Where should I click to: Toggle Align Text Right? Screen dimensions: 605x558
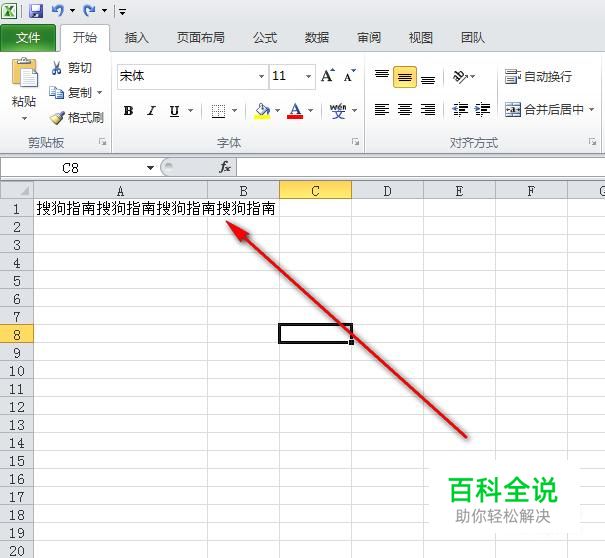(428, 110)
